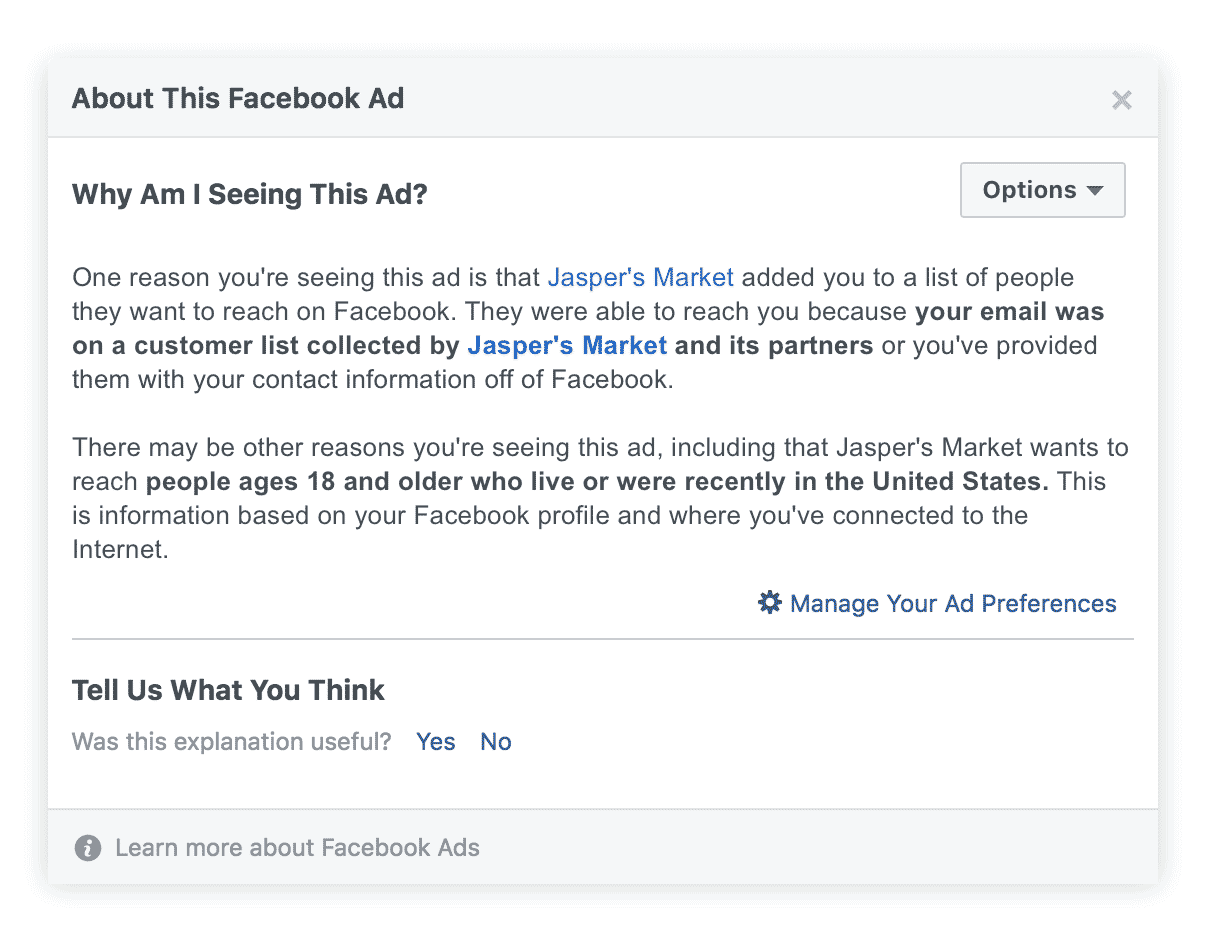Screen dimensions: 1209x941
Task: Open the Options dropdown menu
Action: pos(1041,190)
